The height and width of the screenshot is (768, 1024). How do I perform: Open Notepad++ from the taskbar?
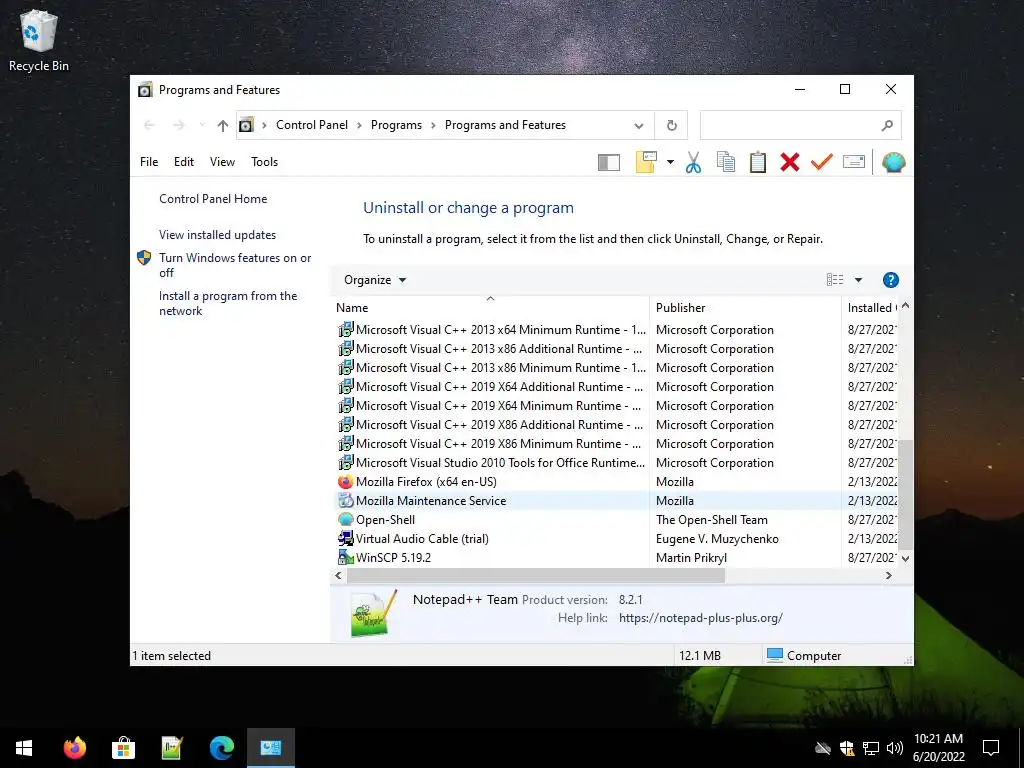pos(172,748)
